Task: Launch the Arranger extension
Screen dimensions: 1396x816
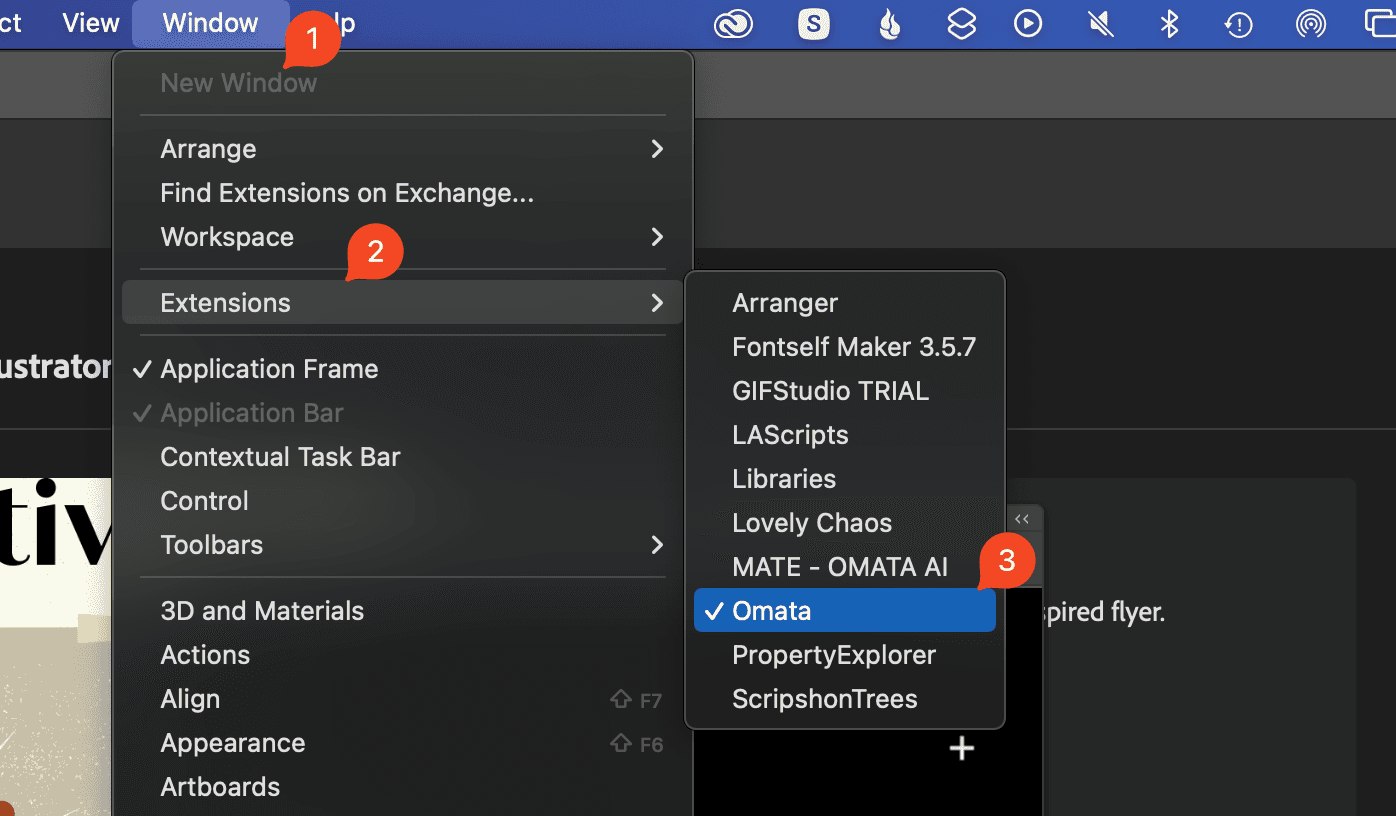Action: click(845, 303)
